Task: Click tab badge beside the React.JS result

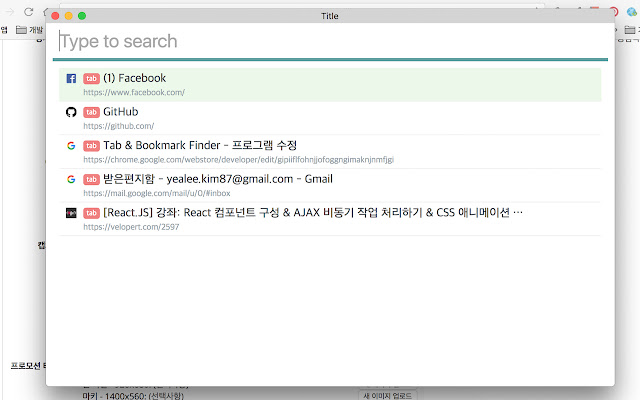Action: [91, 213]
